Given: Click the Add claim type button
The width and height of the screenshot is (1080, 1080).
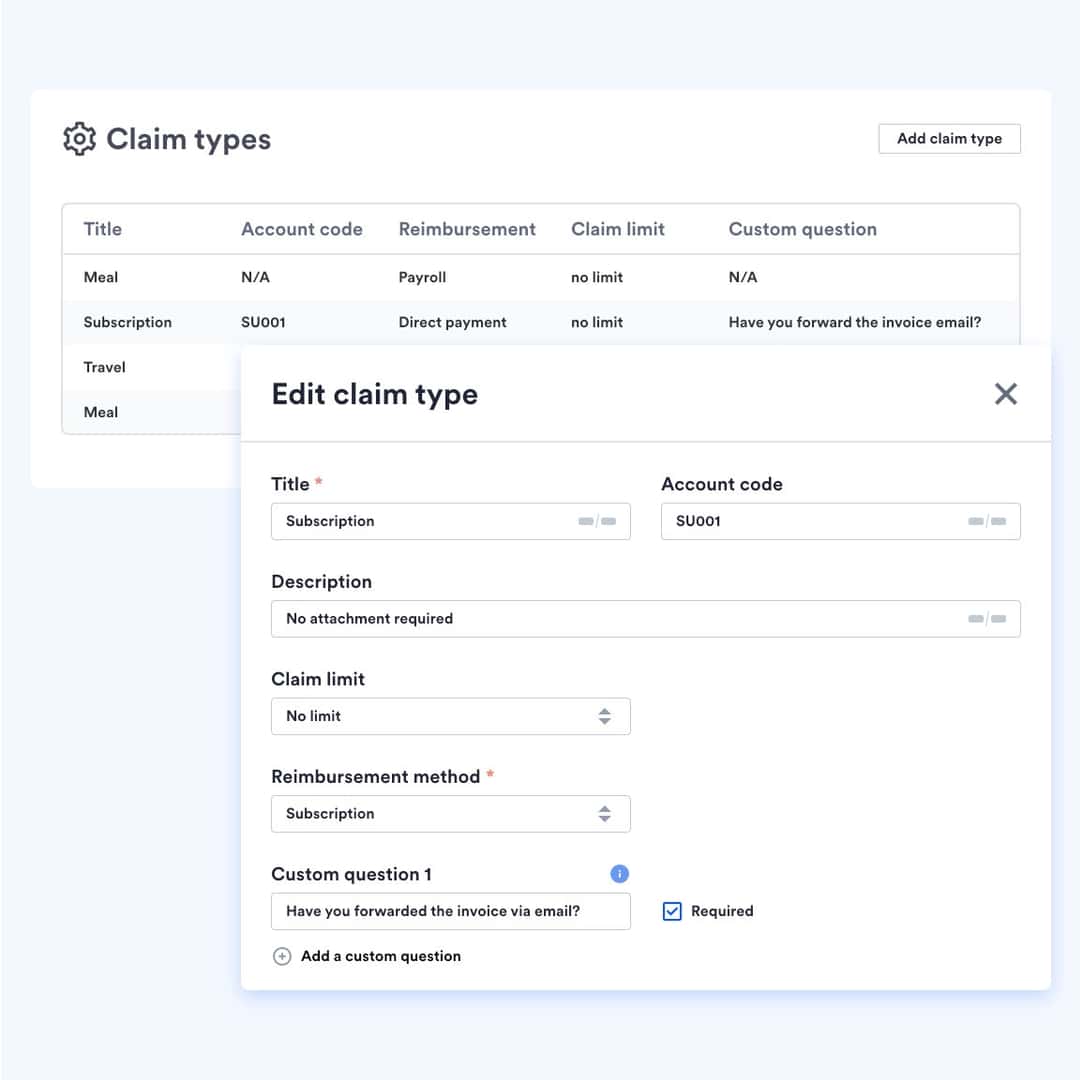Looking at the screenshot, I should (x=948, y=138).
